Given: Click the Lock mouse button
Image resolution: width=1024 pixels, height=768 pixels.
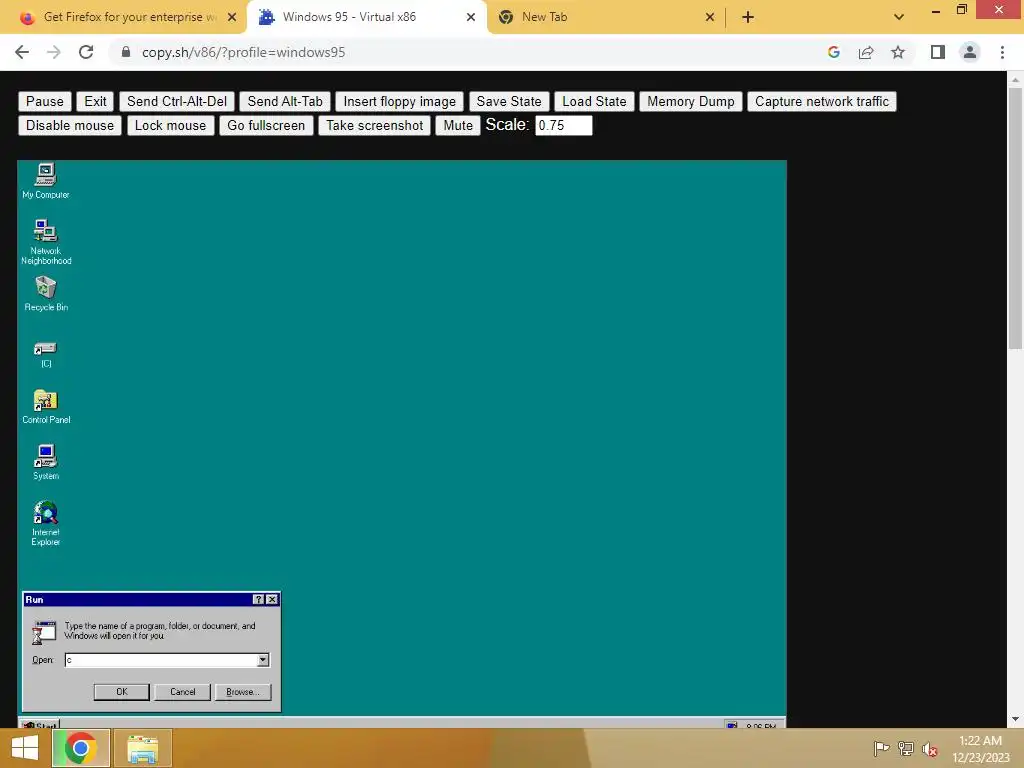Looking at the screenshot, I should (170, 125).
